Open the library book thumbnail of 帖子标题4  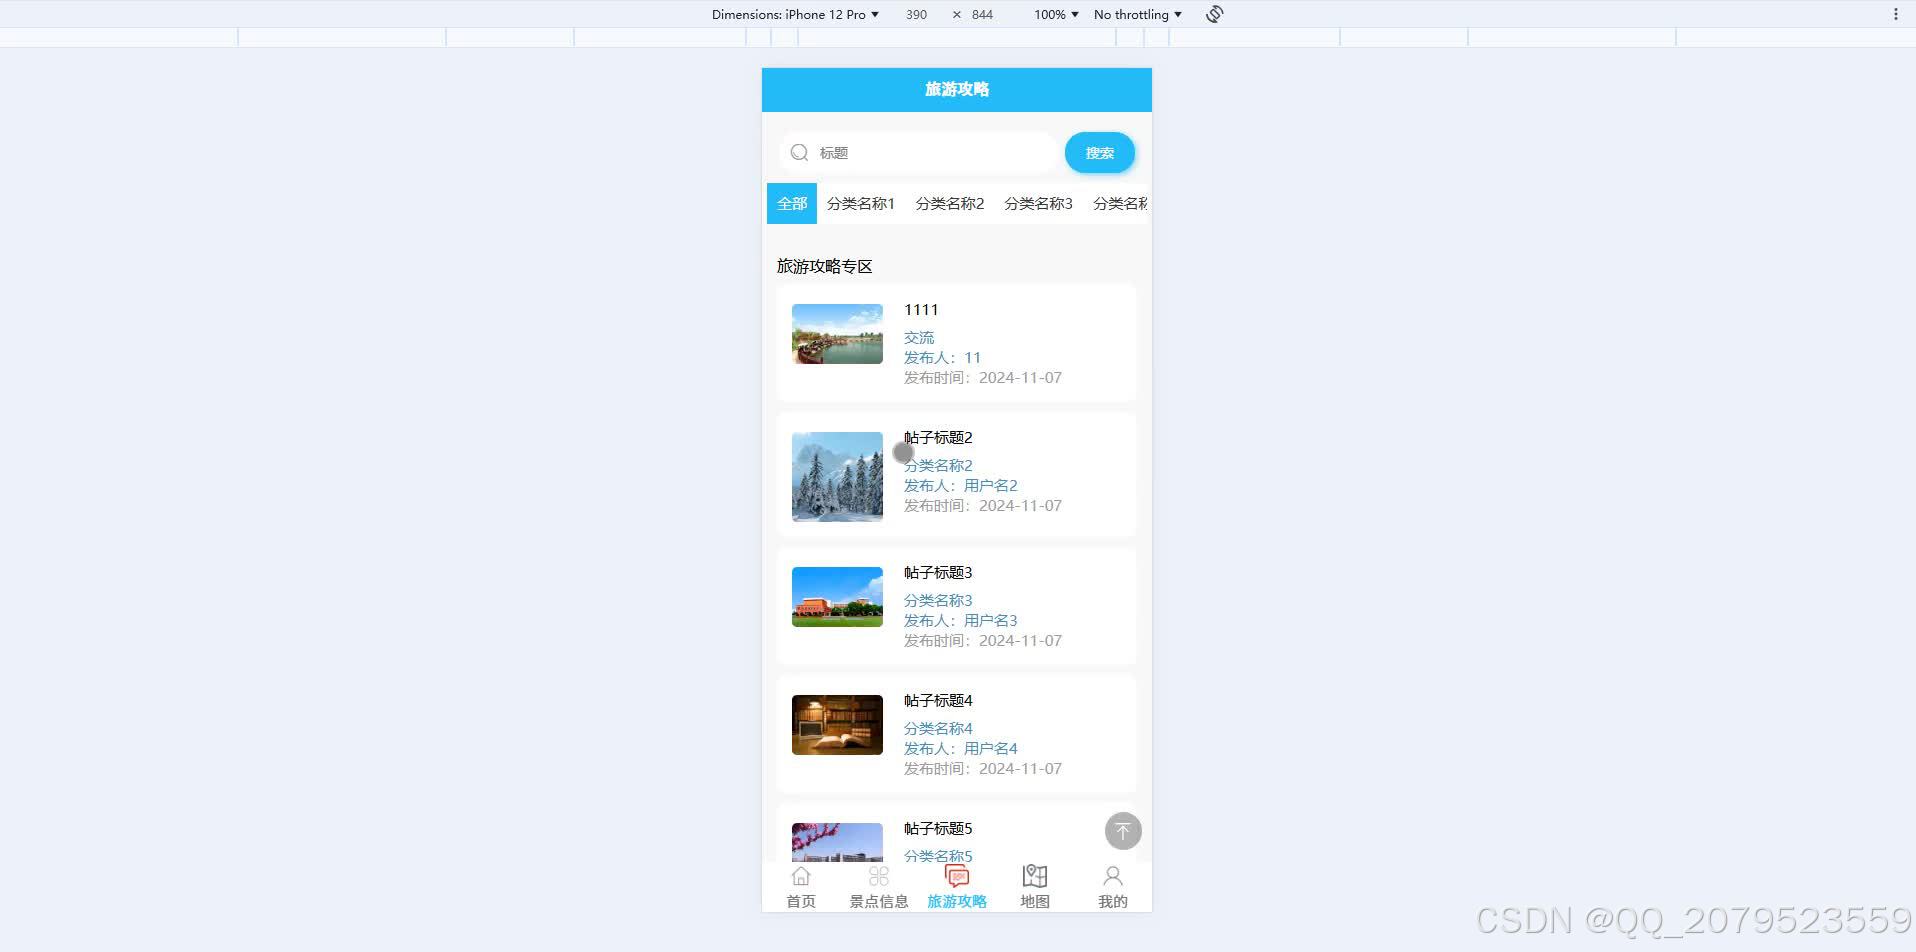click(x=837, y=725)
